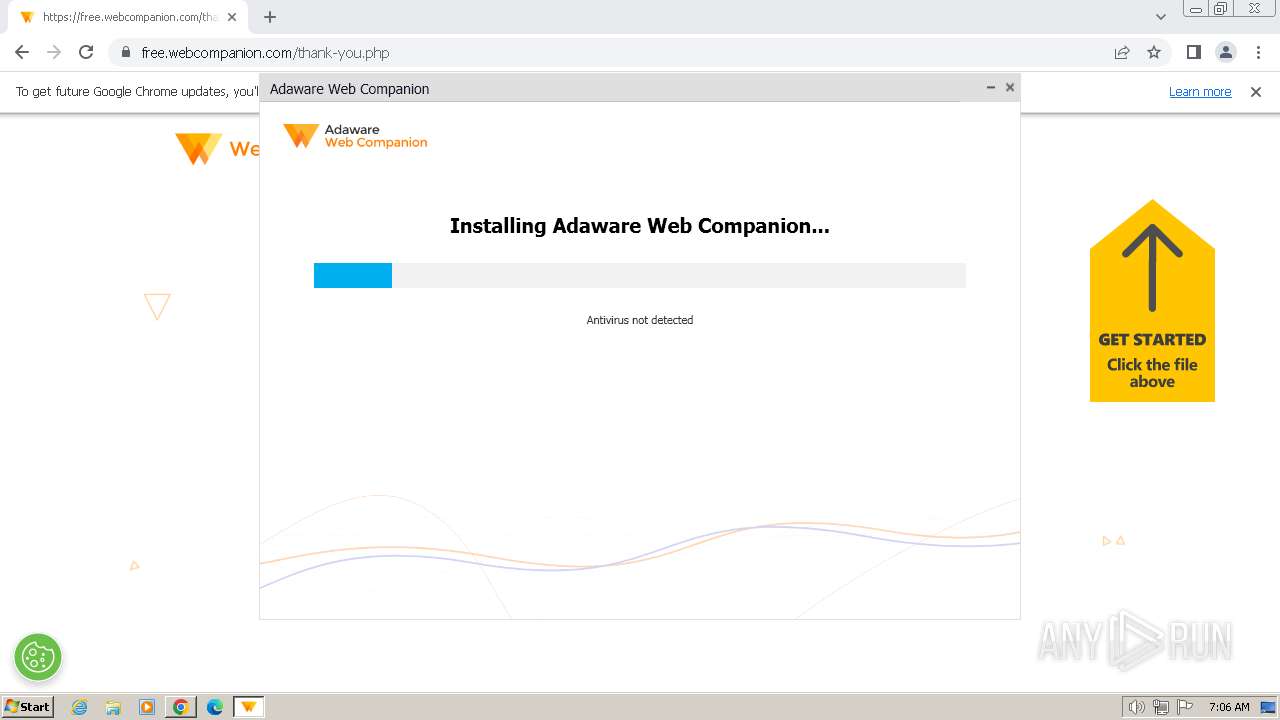Click the Web Companion page logo
The height and width of the screenshot is (720, 1280).
(217, 149)
